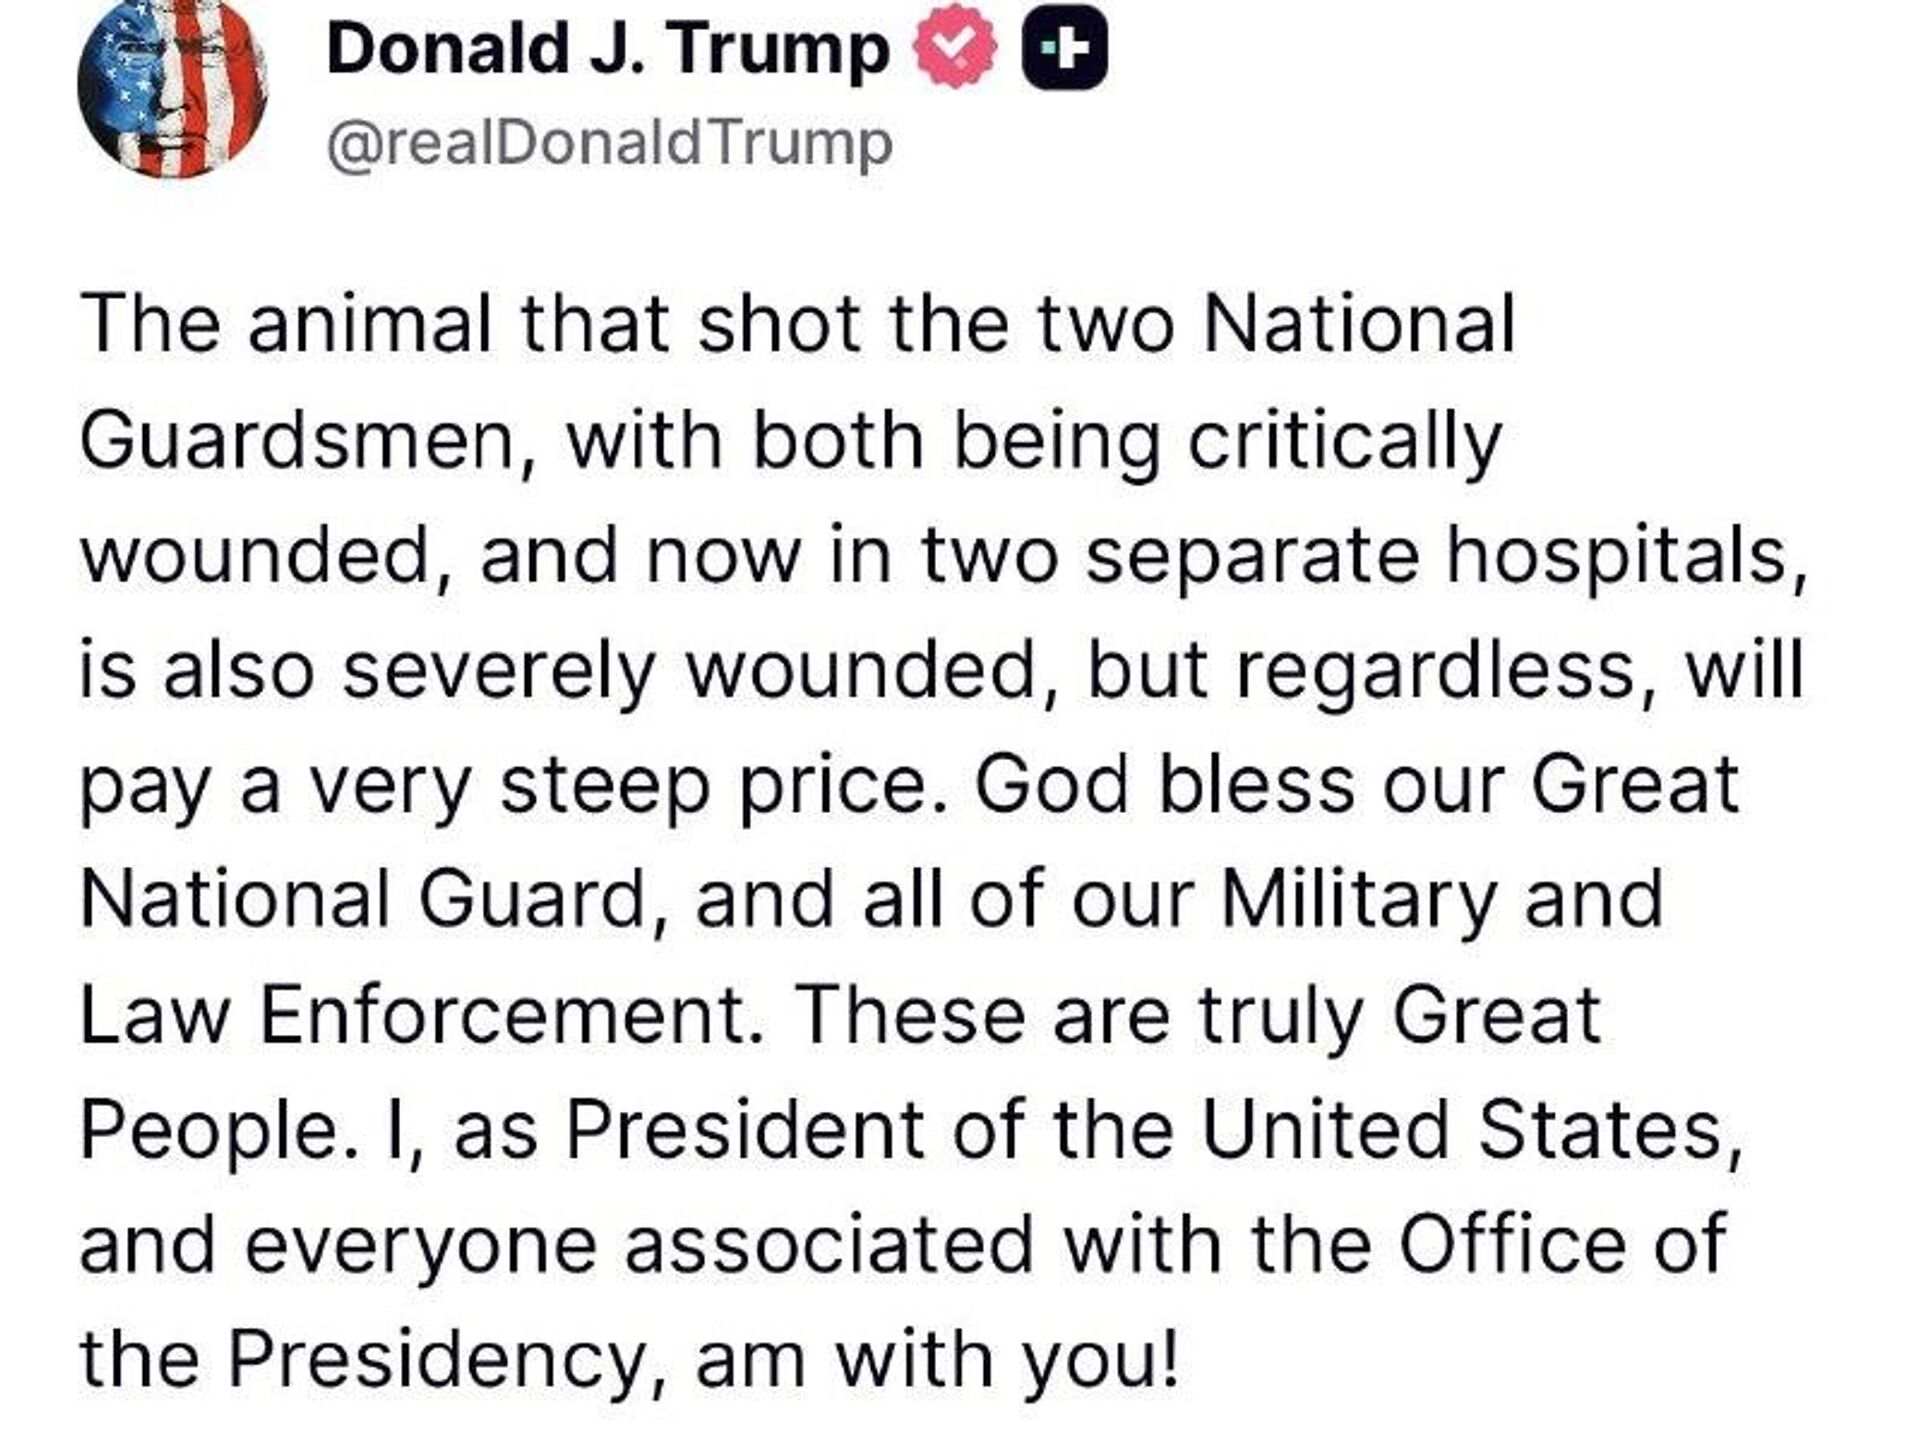Open the Donald J. Trump display name
This screenshot has width=1920, height=1441.
607,50
